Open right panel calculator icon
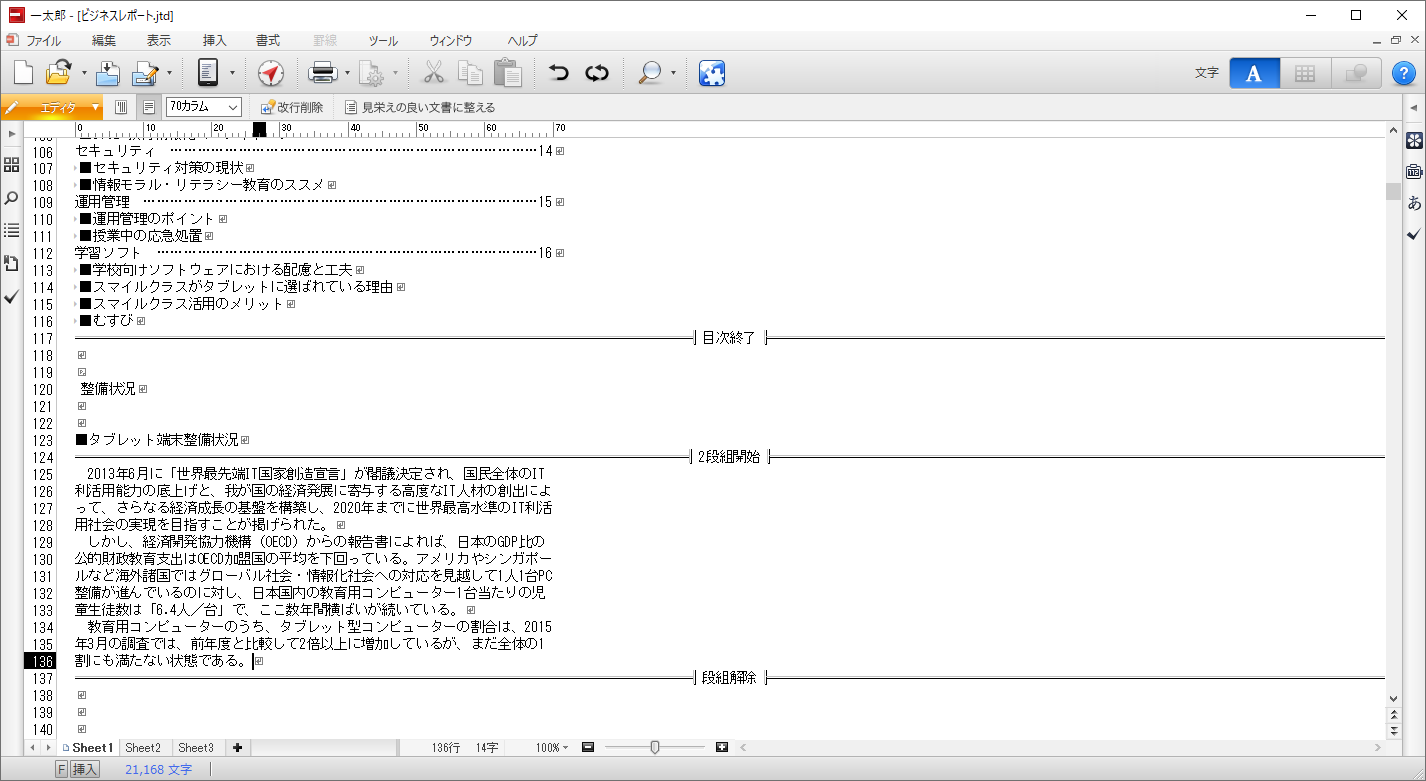 click(1414, 171)
